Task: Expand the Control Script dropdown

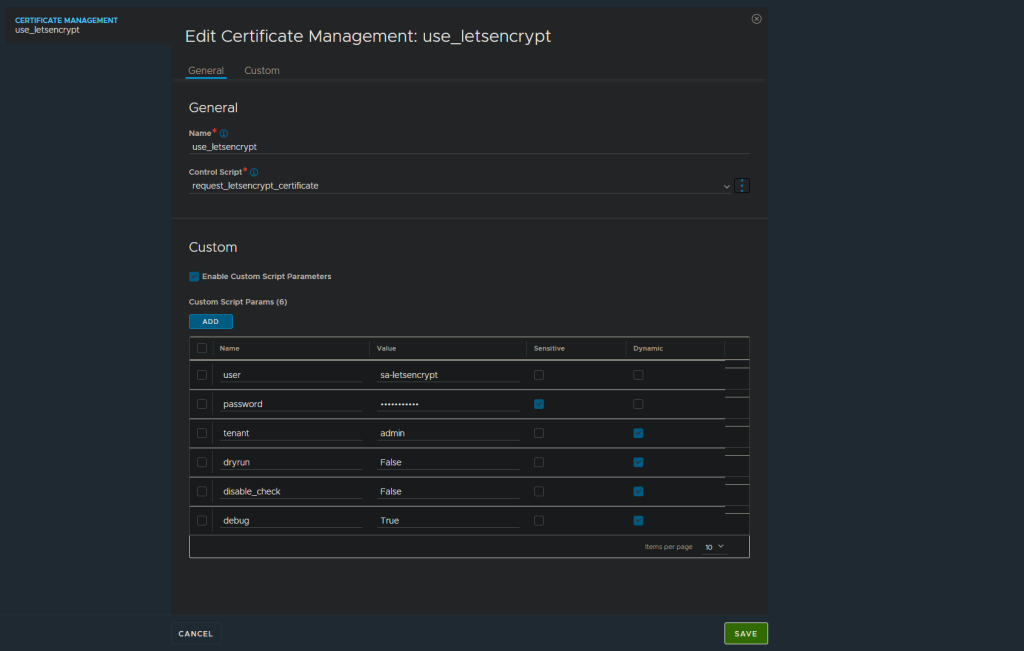Action: click(726, 187)
